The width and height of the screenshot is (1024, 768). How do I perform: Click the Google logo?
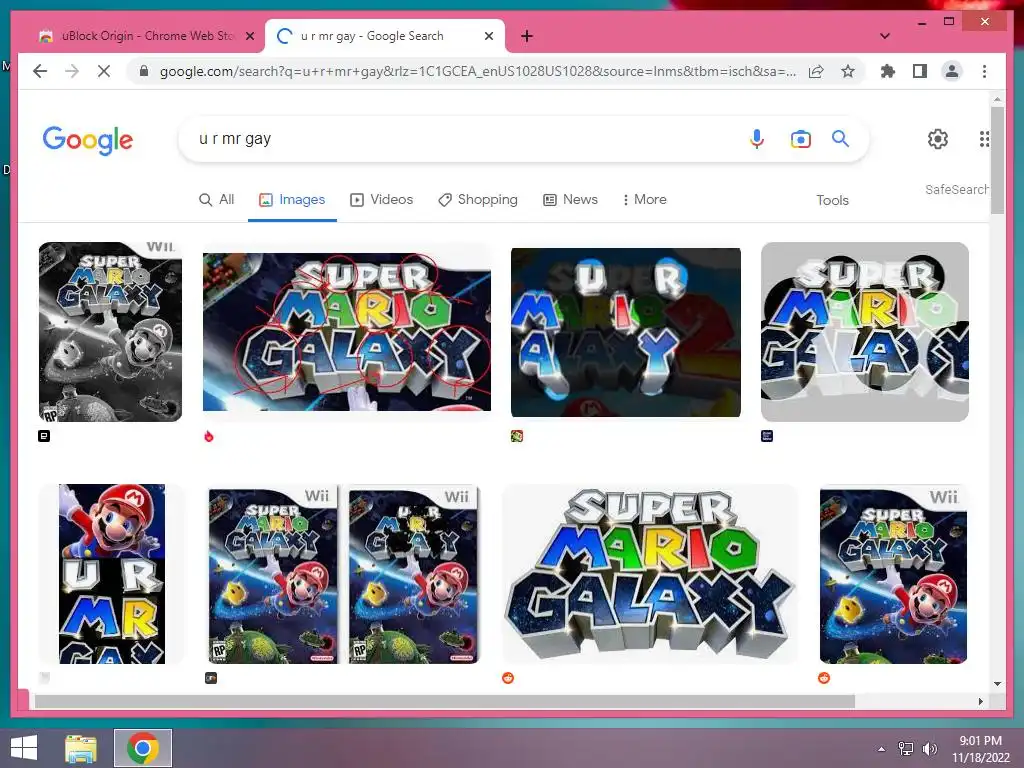point(88,140)
